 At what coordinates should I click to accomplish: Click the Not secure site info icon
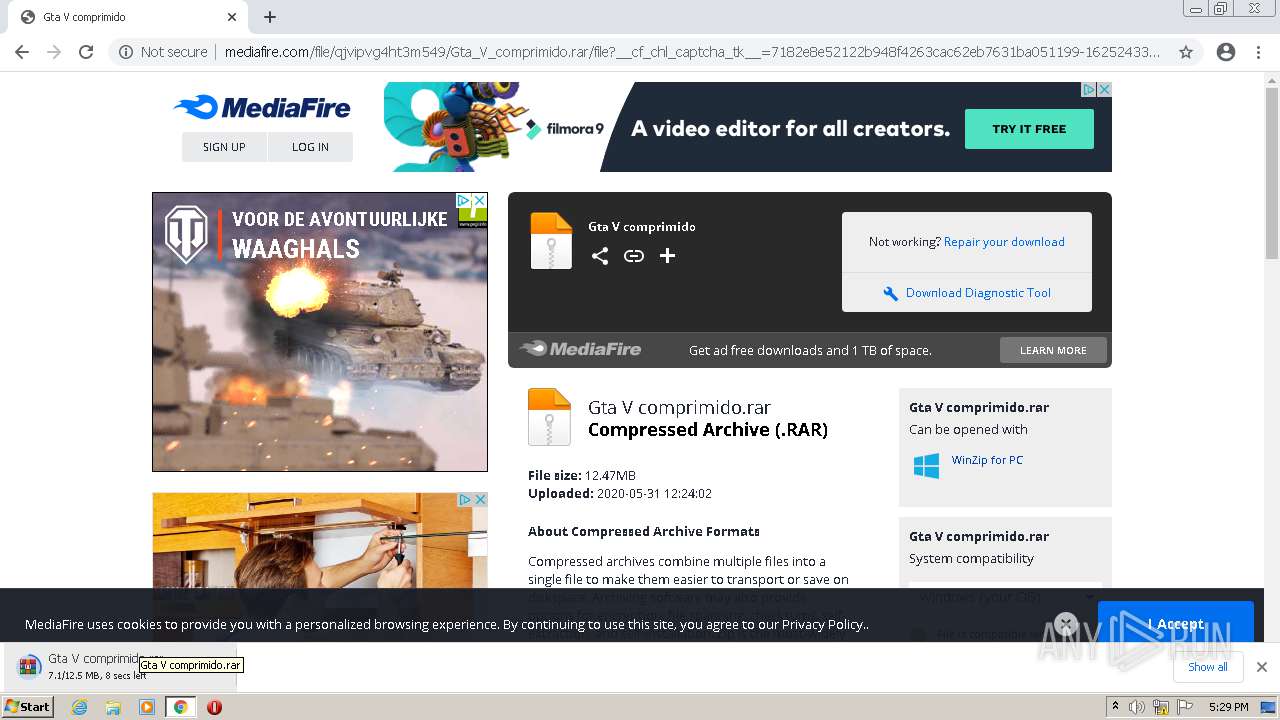[126, 52]
